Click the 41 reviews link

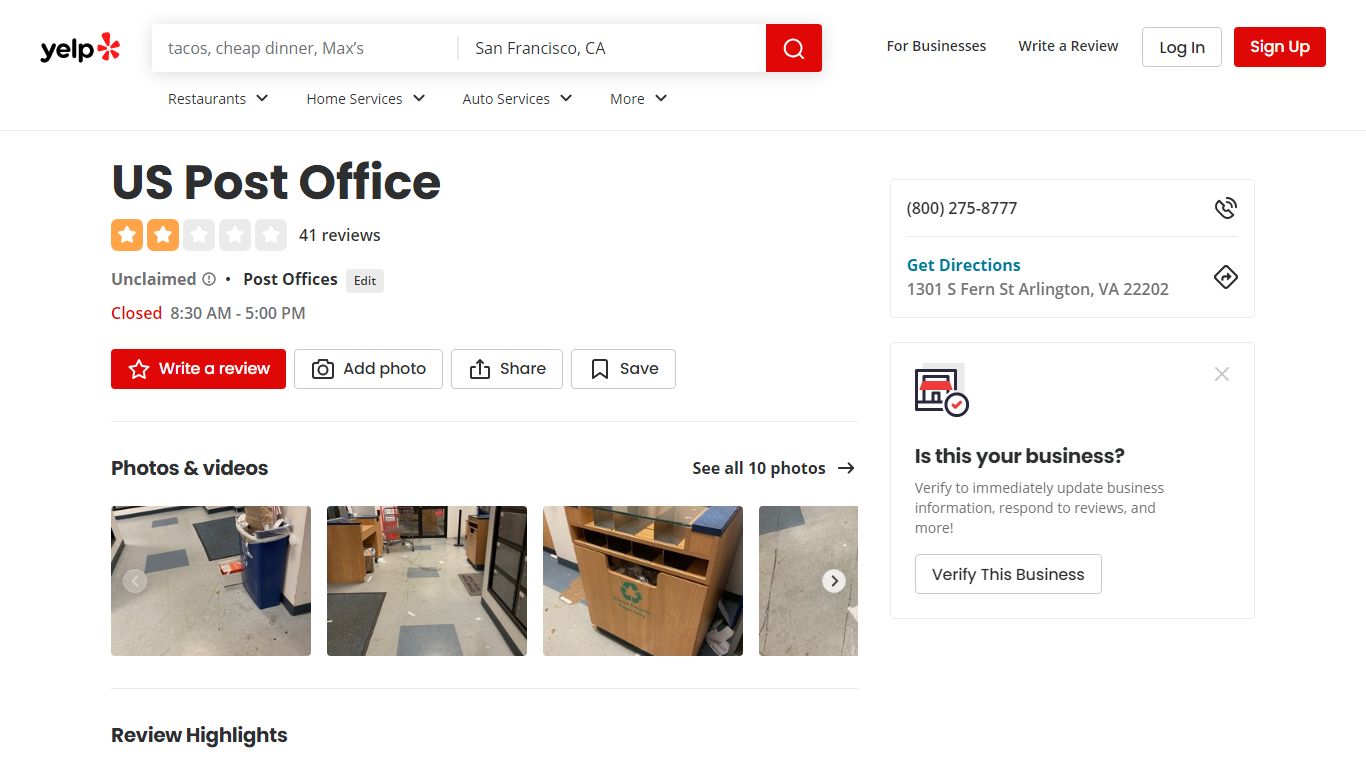(x=340, y=235)
